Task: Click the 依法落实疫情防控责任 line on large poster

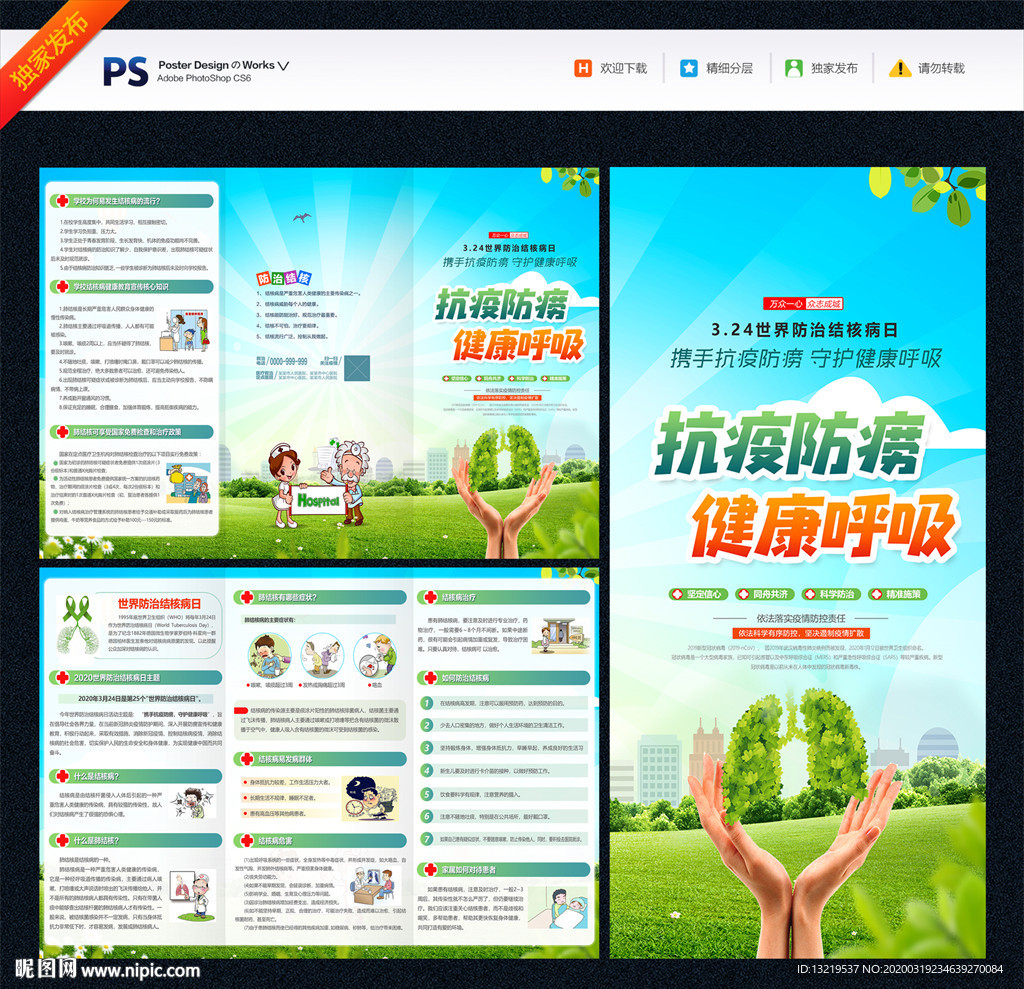Action: 801,618
